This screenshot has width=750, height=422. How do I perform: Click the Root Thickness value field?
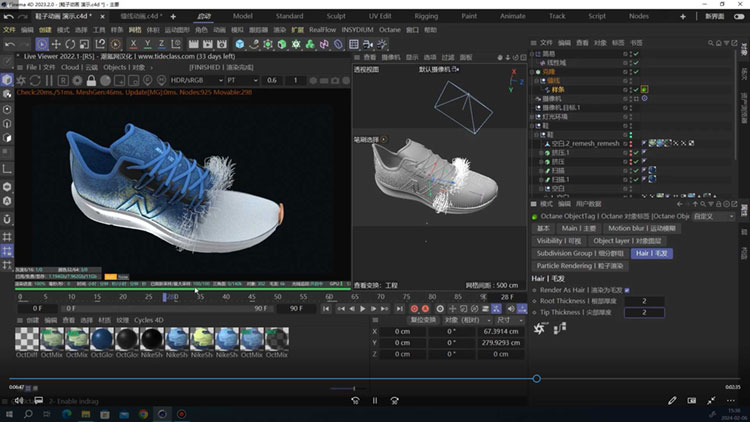click(x=645, y=301)
